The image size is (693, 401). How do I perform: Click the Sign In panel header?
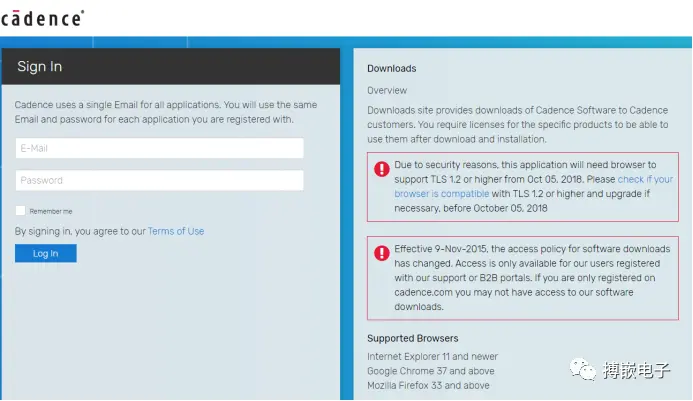pyautogui.click(x=170, y=67)
